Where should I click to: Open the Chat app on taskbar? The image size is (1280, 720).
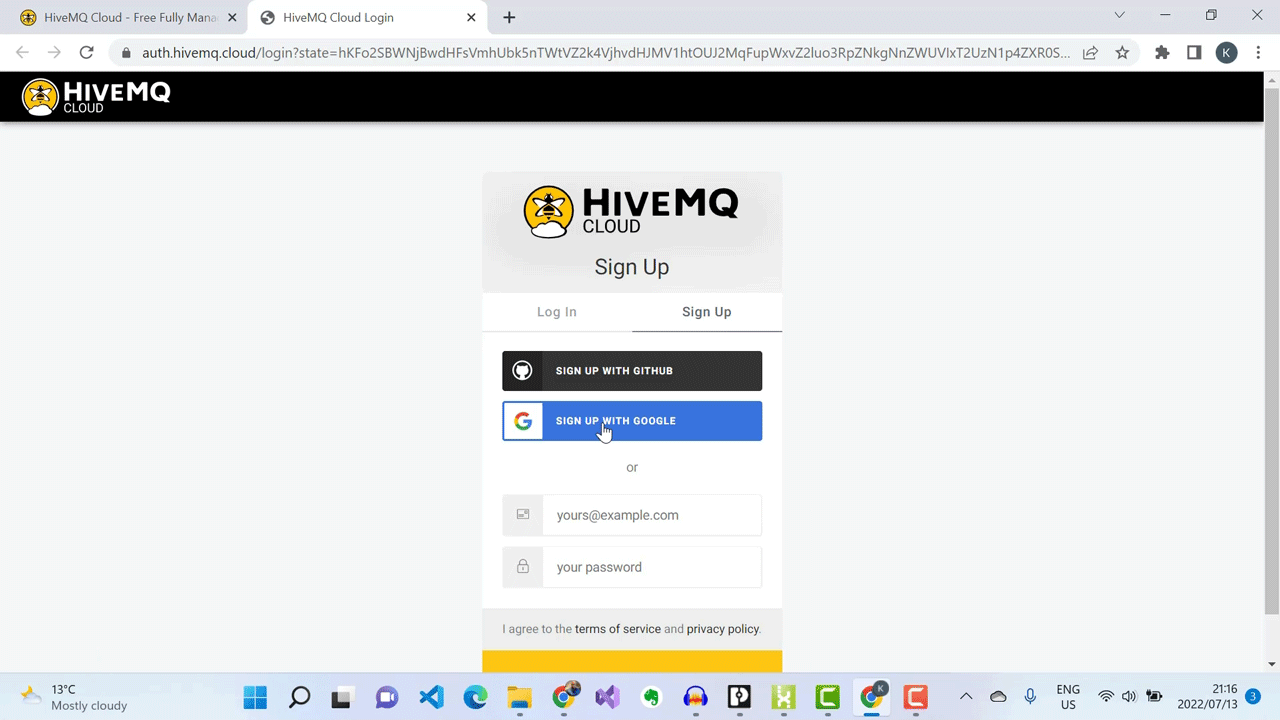pyautogui.click(x=387, y=697)
